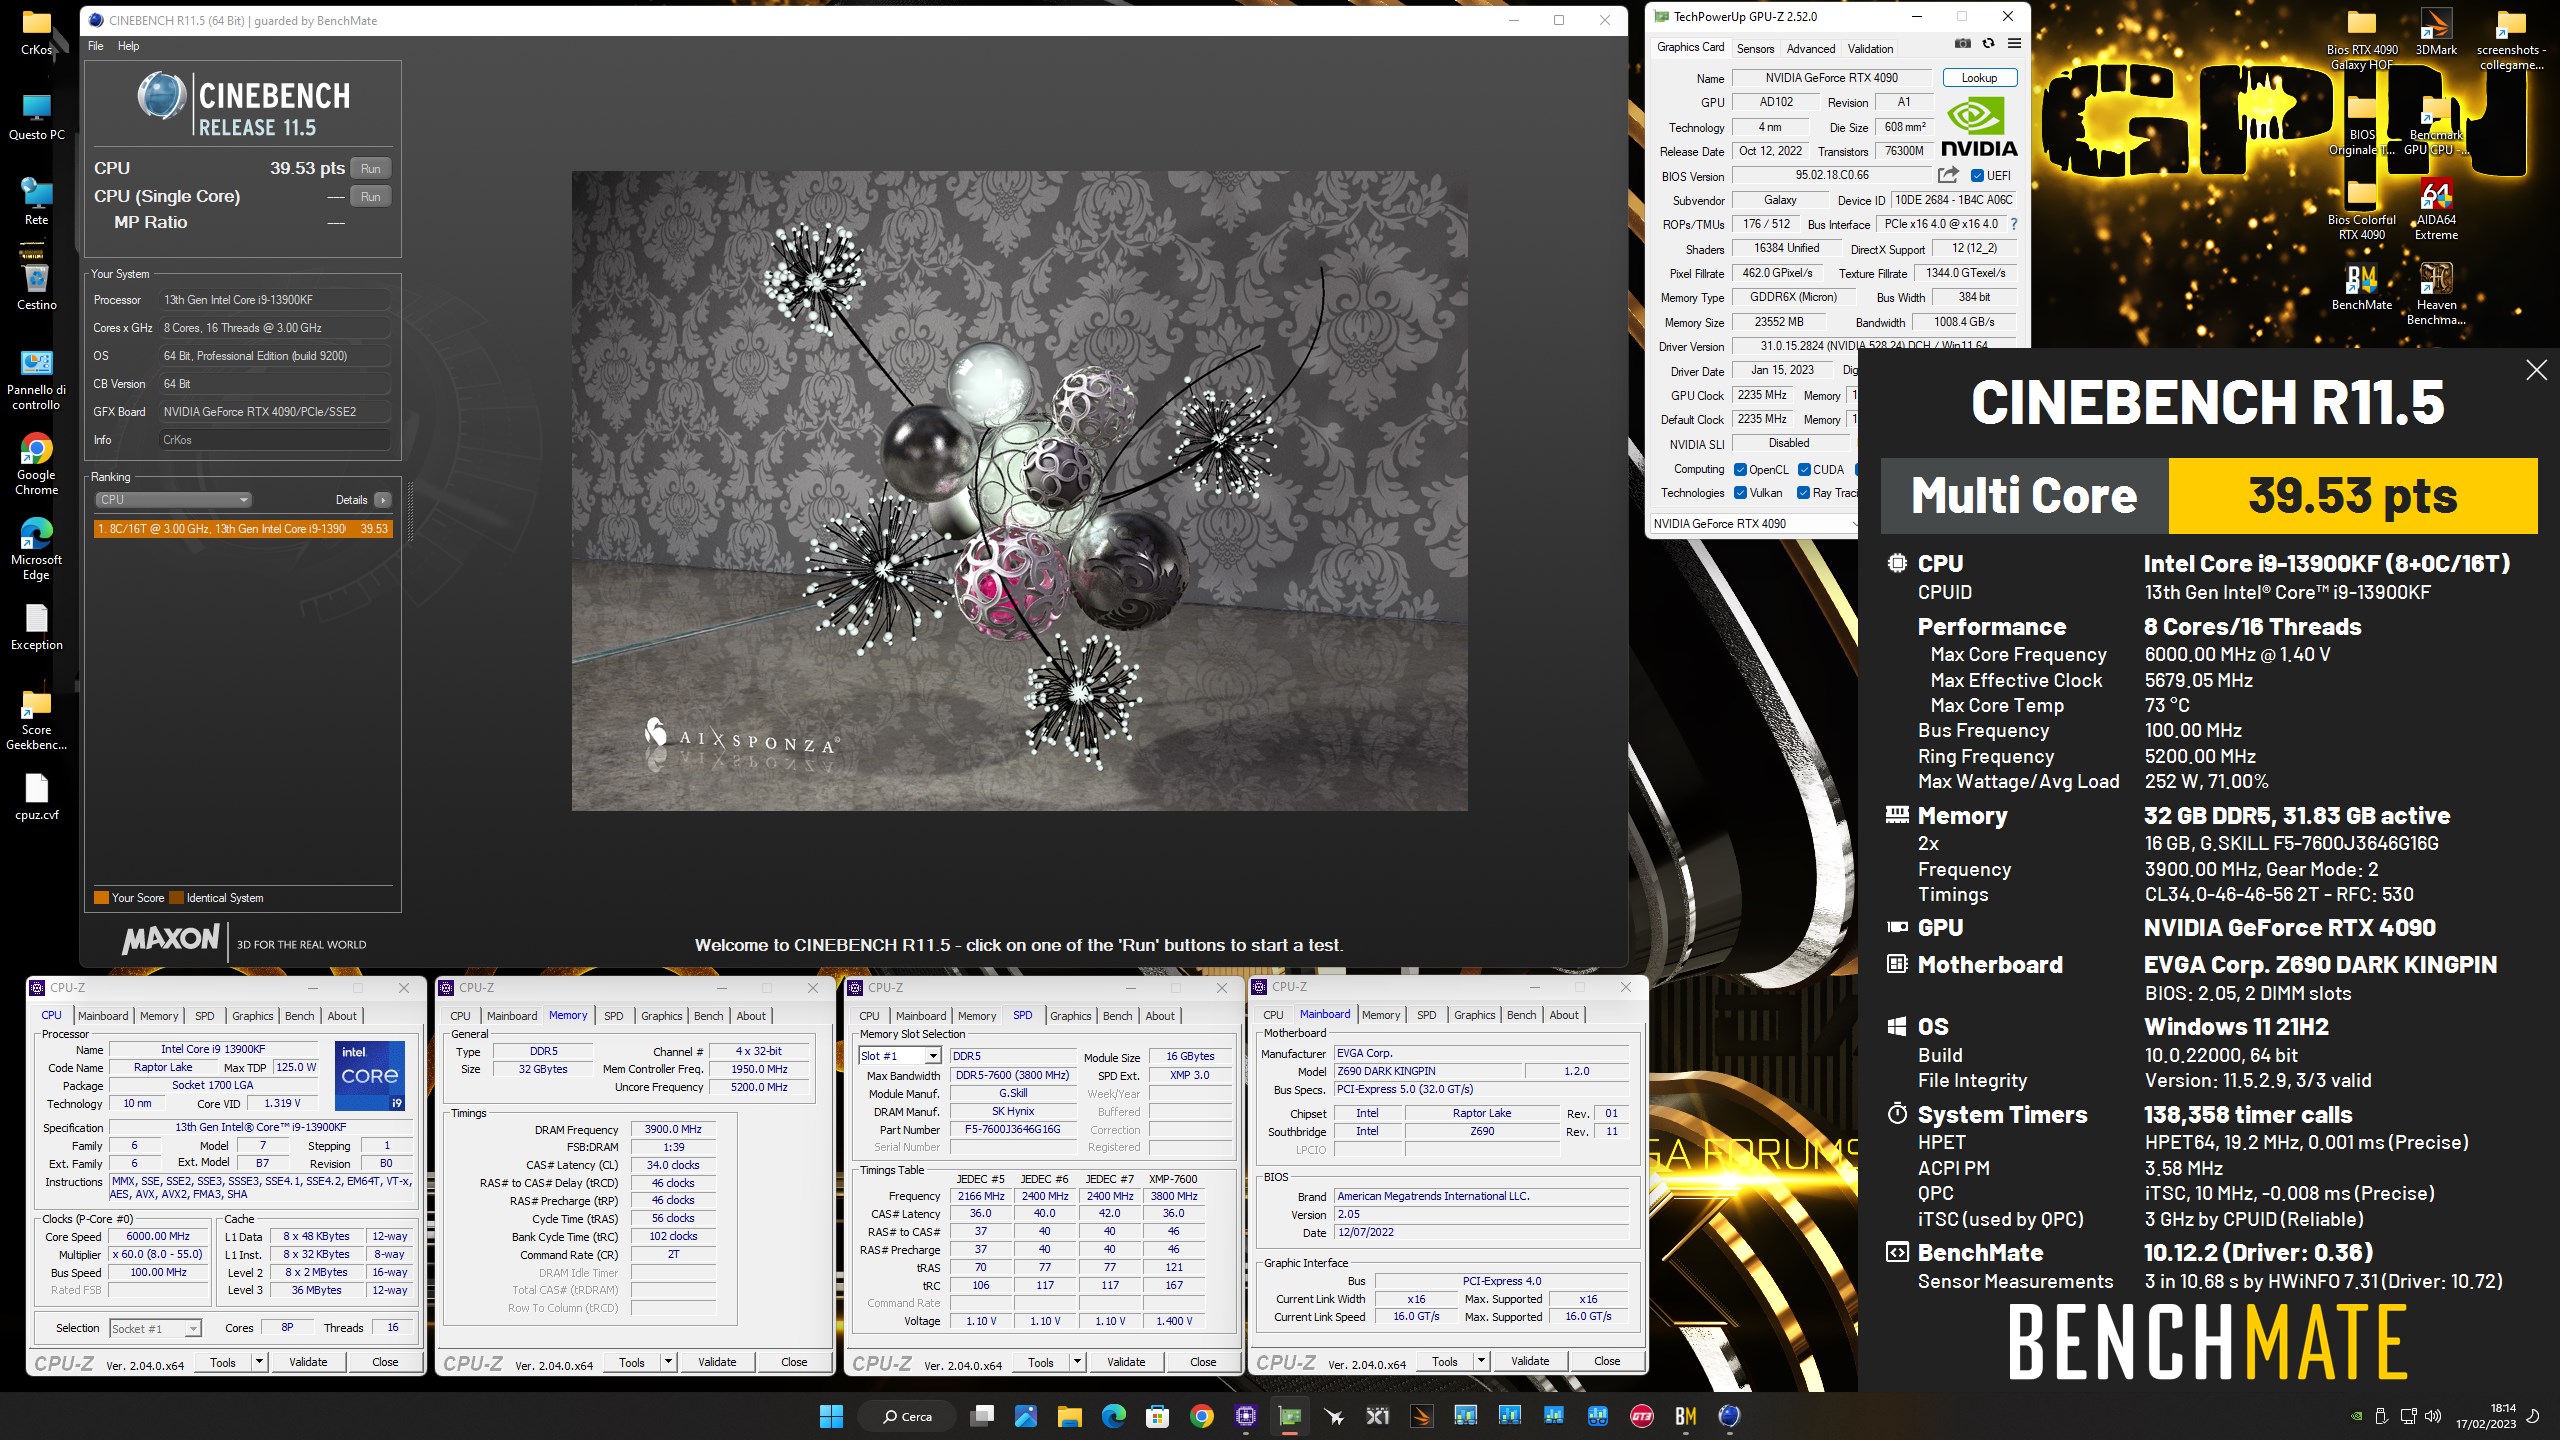Click the BIOS export share icon in GPU-Z

1947,175
